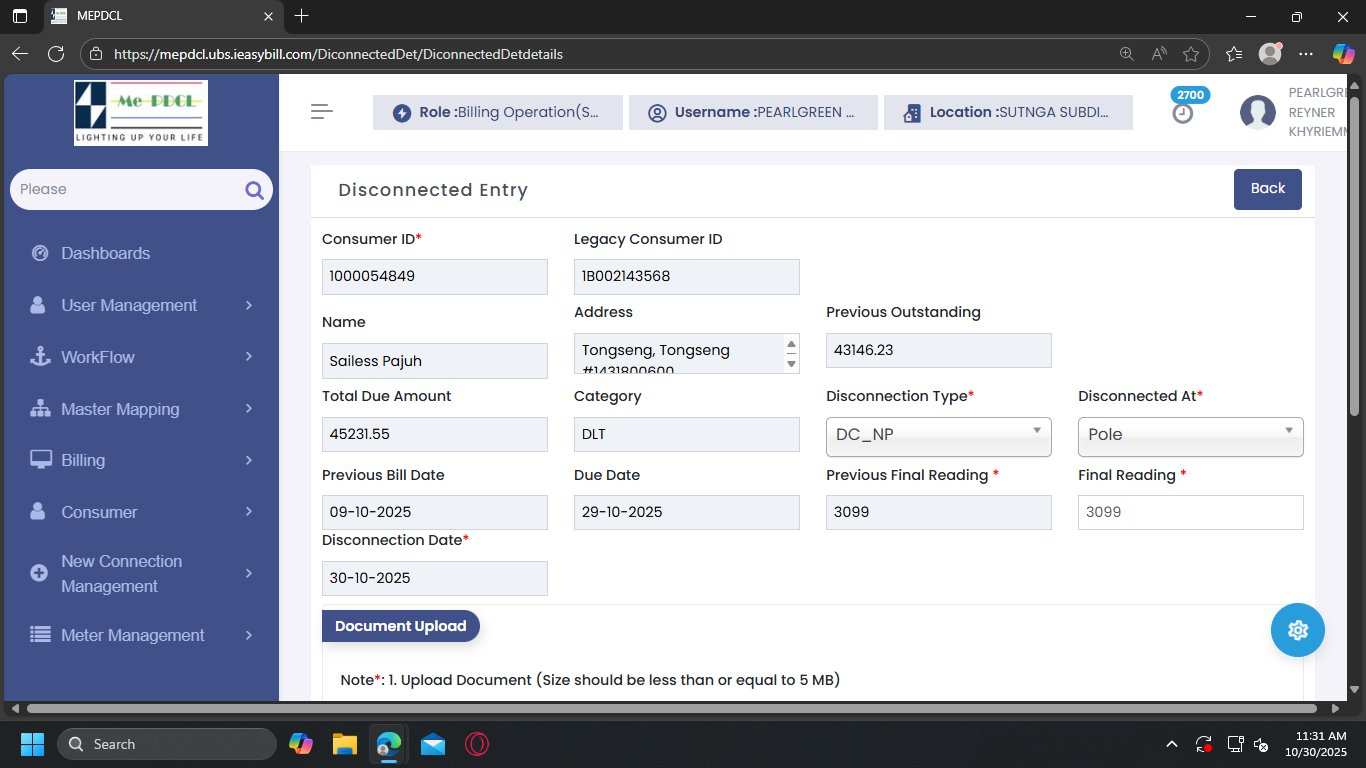Viewport: 1366px width, 768px height.
Task: Add this page to browser favorites
Action: pyautogui.click(x=1190, y=54)
